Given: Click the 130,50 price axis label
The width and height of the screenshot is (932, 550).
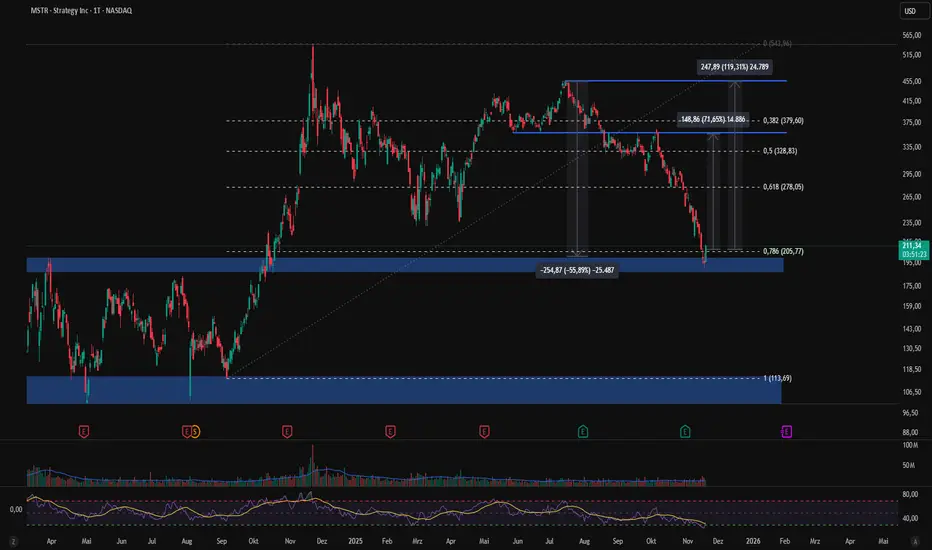Looking at the screenshot, I should 911,348.
